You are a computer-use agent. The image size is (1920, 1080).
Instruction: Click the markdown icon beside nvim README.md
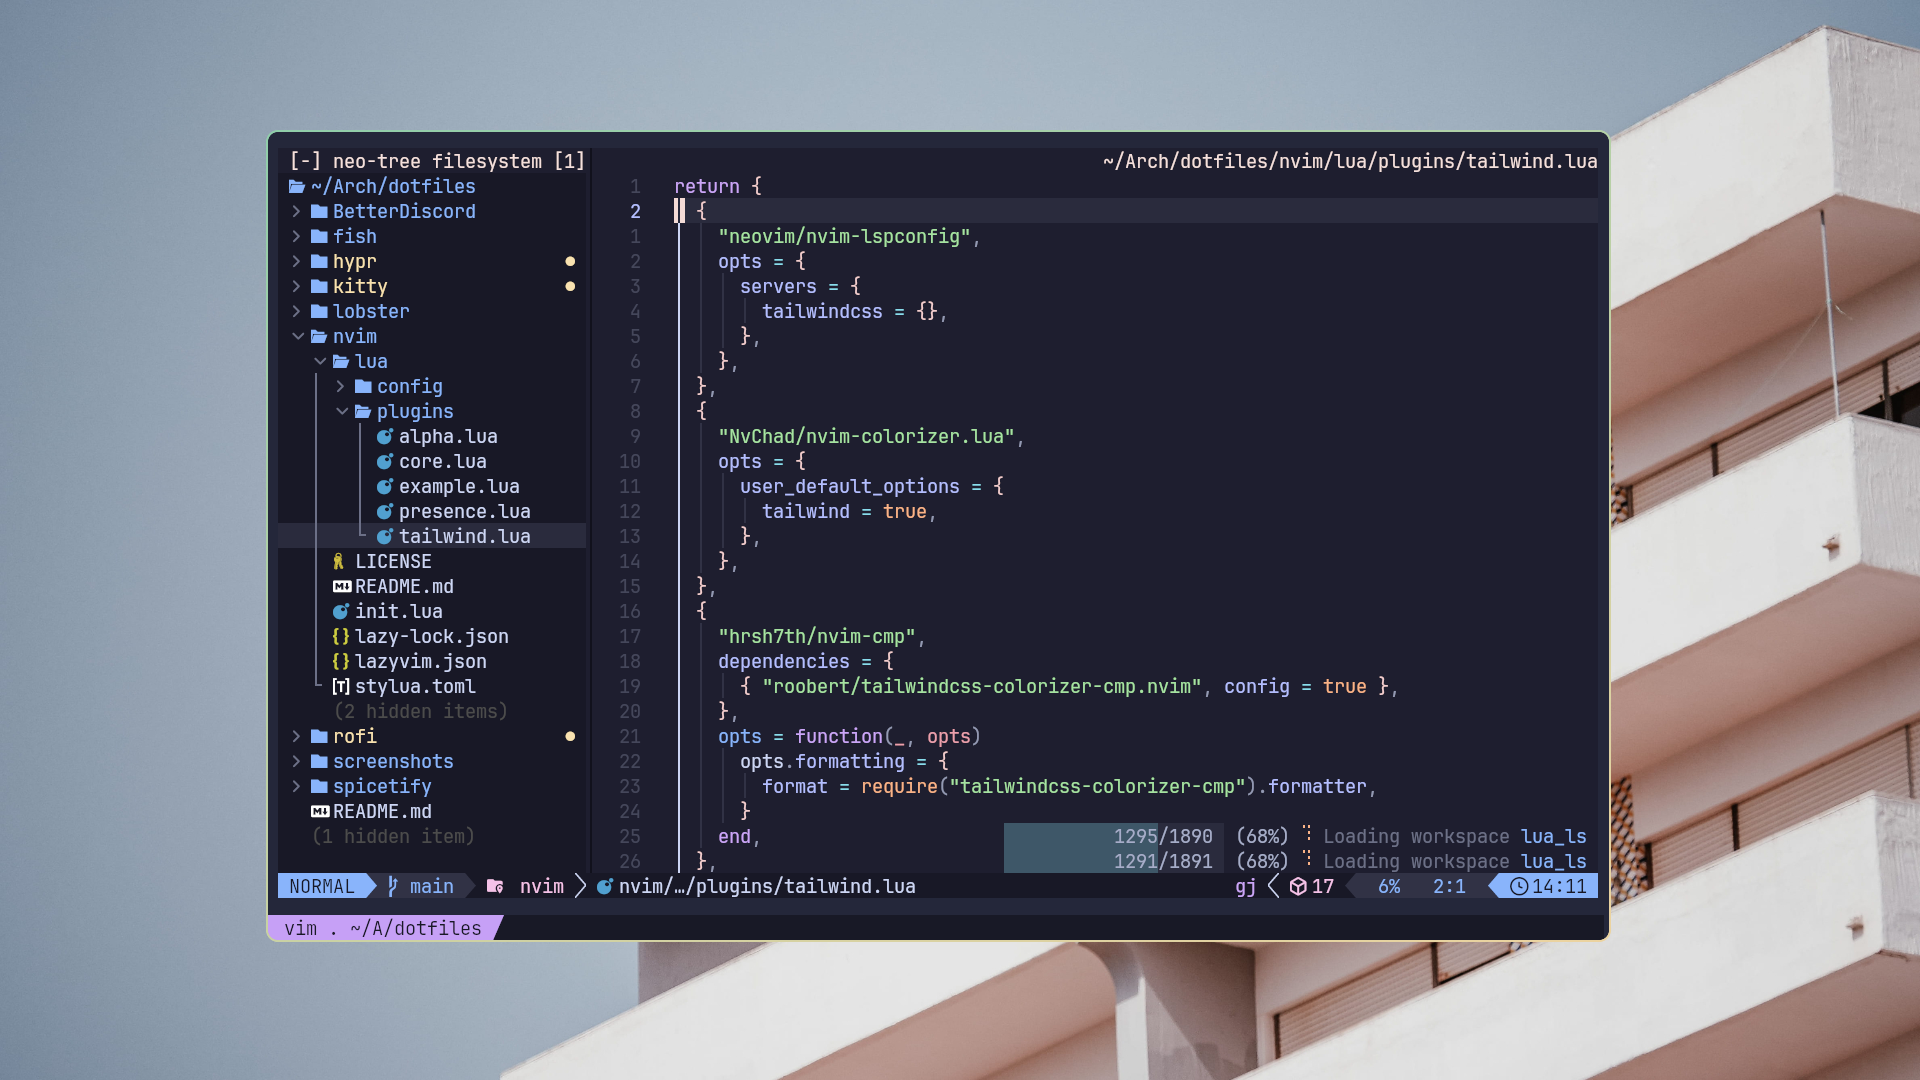[342, 587]
